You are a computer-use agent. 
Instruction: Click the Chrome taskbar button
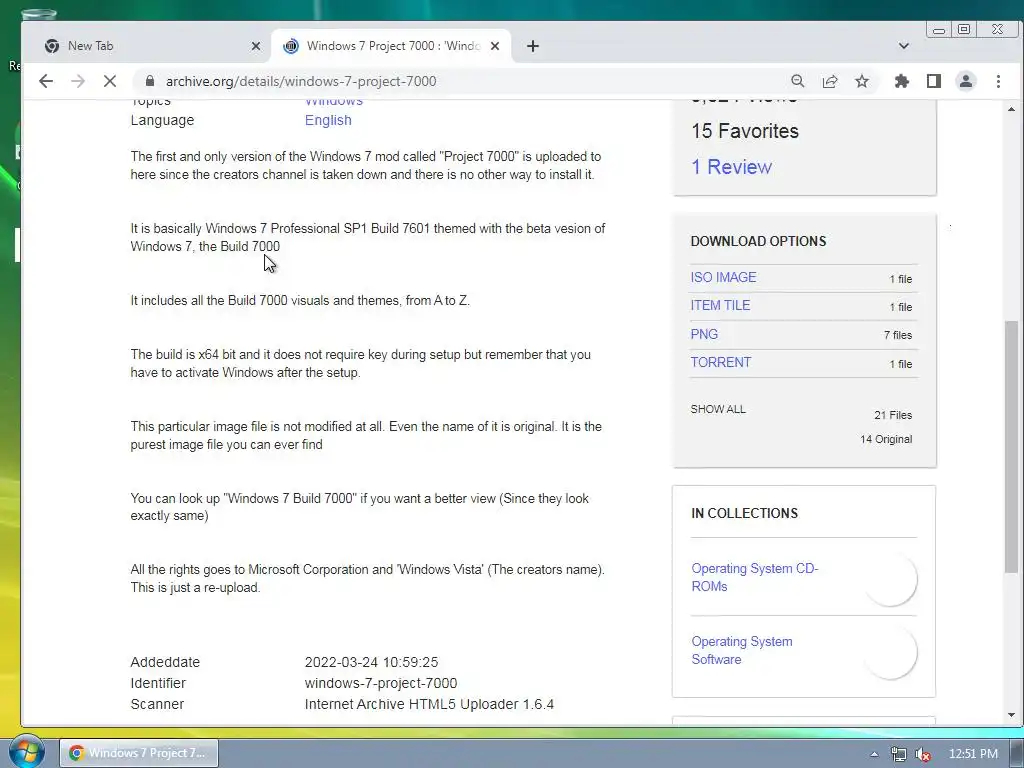tap(139, 753)
